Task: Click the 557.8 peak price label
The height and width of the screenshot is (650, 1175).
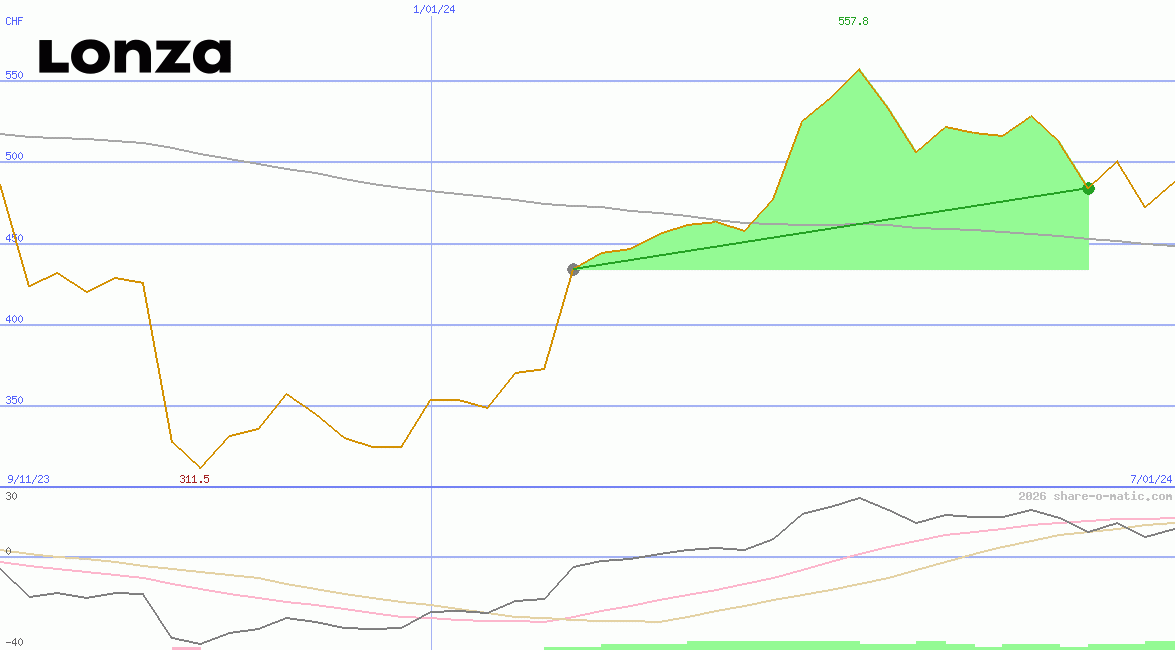Action: (853, 21)
